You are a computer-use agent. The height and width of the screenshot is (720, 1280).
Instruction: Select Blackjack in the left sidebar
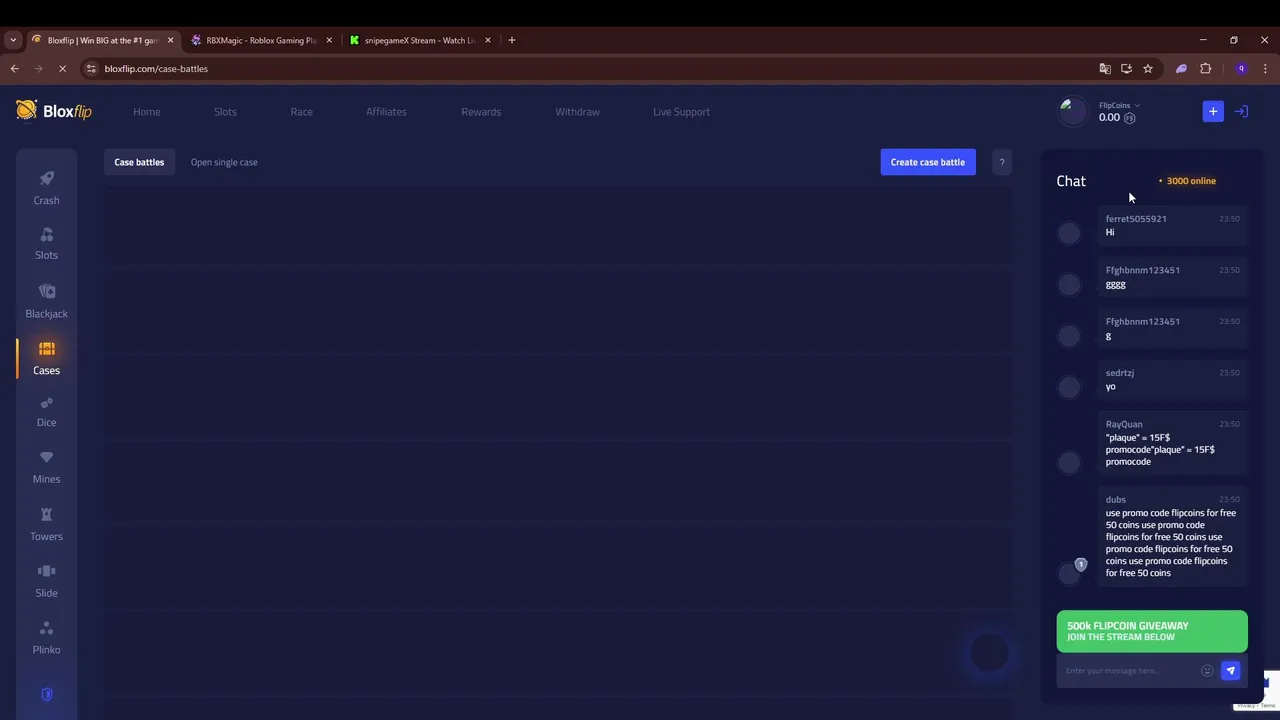tap(46, 301)
